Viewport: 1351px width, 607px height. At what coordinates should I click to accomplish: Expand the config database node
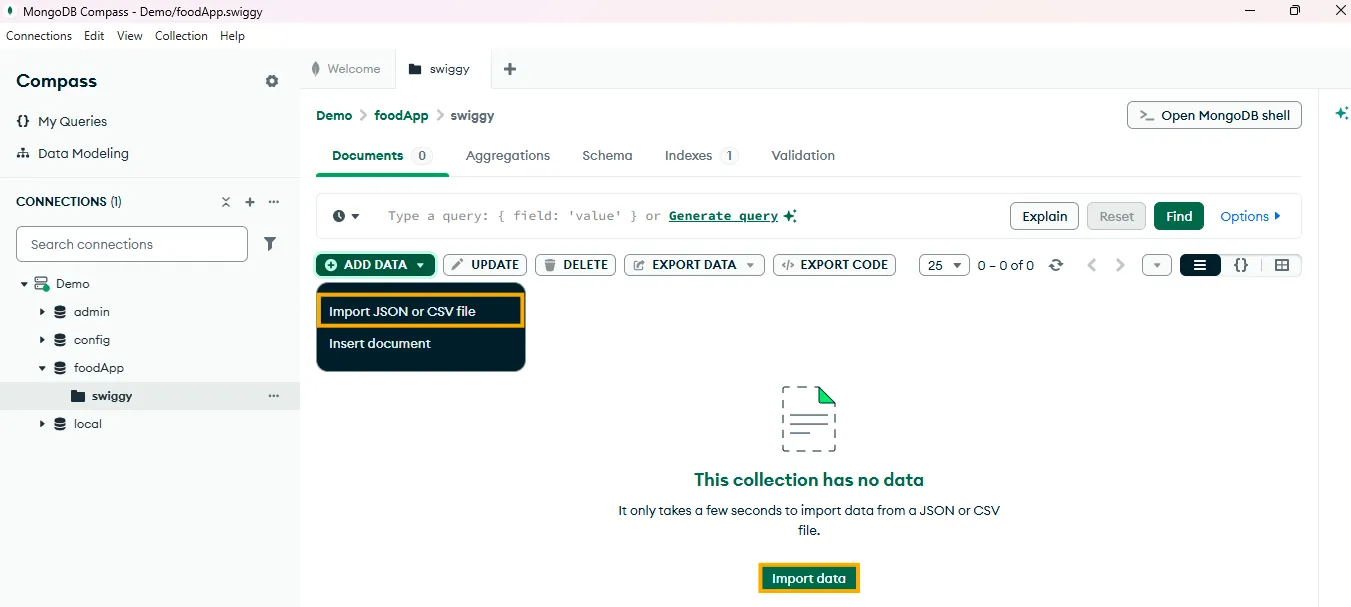coord(43,340)
